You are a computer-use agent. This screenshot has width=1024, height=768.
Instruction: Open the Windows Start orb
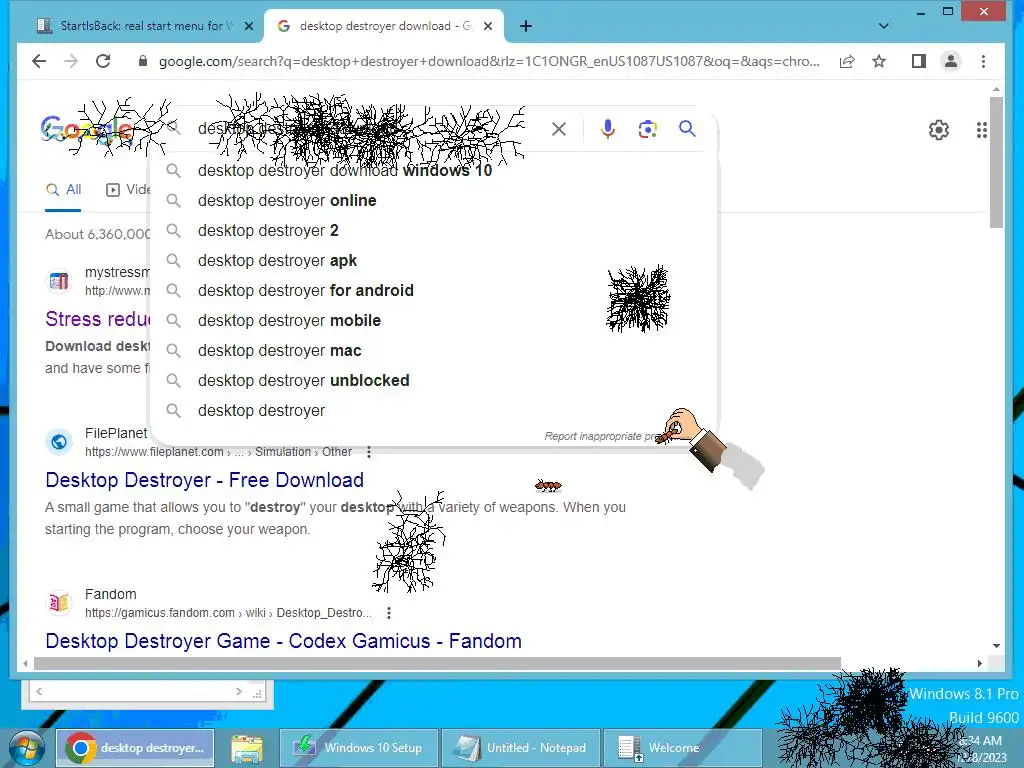26,748
